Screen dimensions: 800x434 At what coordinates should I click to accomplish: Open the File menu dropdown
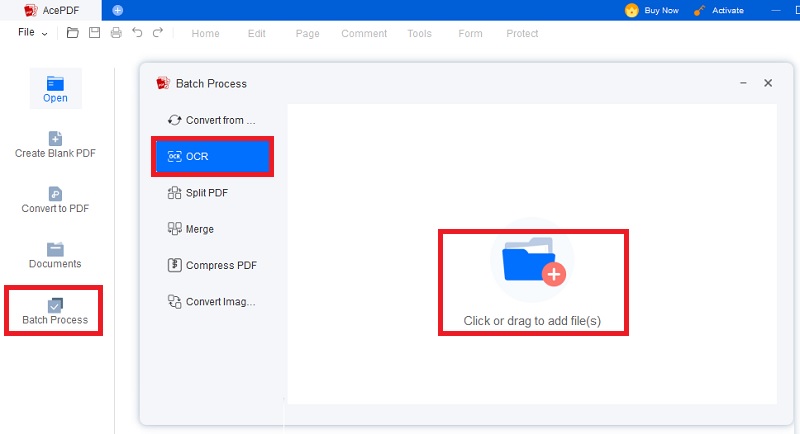click(x=33, y=33)
